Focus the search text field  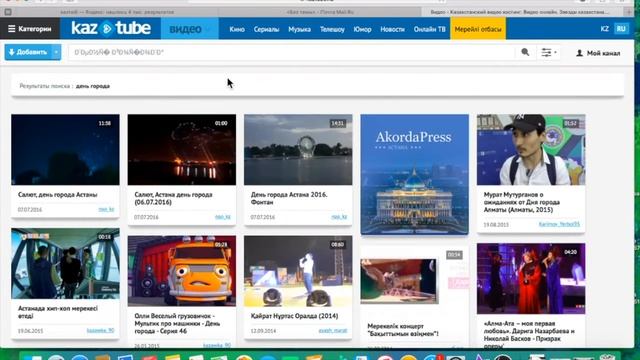click(x=291, y=52)
